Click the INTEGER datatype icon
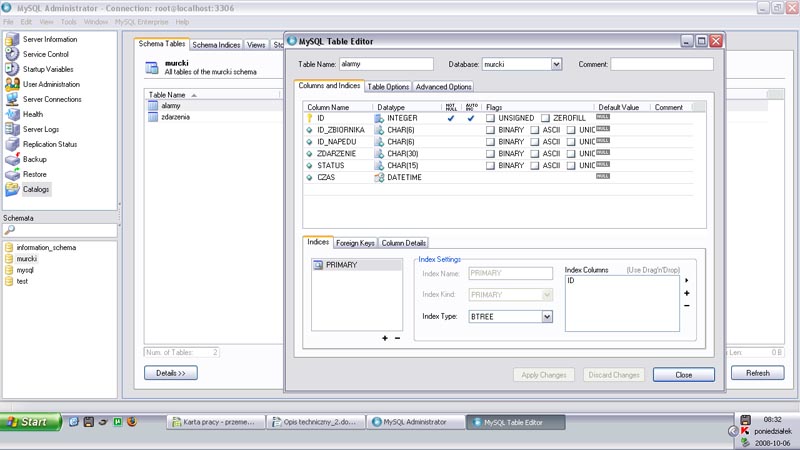 (x=379, y=118)
